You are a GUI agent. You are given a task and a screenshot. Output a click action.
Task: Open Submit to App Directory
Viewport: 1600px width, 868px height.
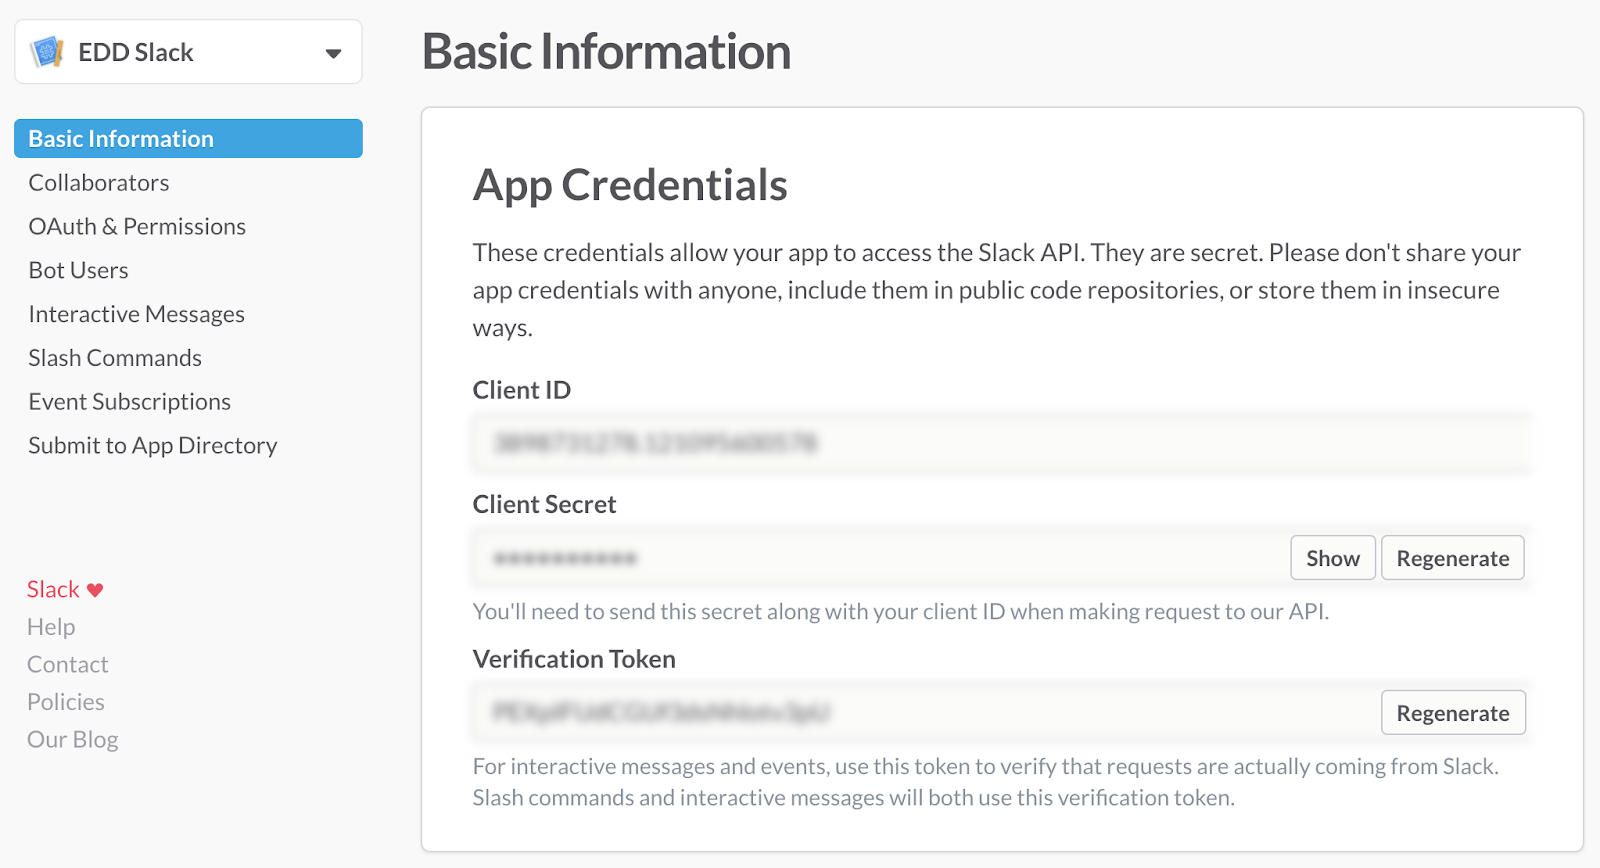(153, 446)
